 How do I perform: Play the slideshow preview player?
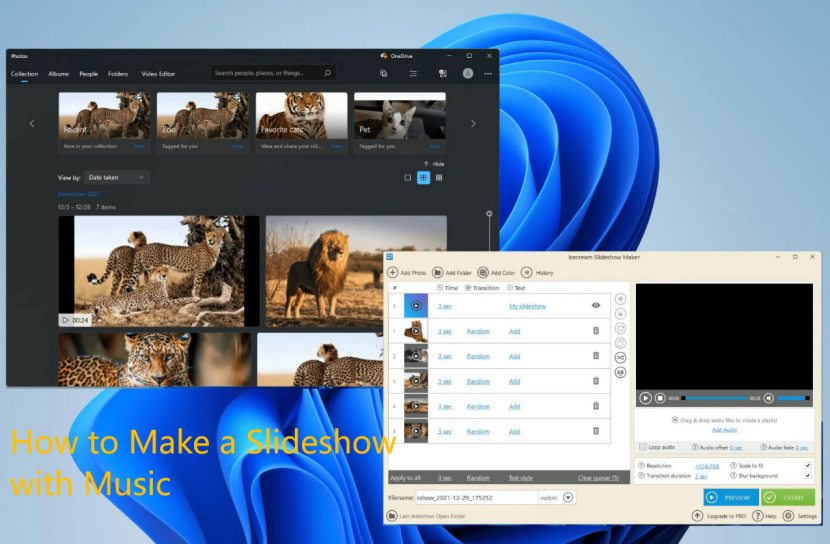coord(645,398)
